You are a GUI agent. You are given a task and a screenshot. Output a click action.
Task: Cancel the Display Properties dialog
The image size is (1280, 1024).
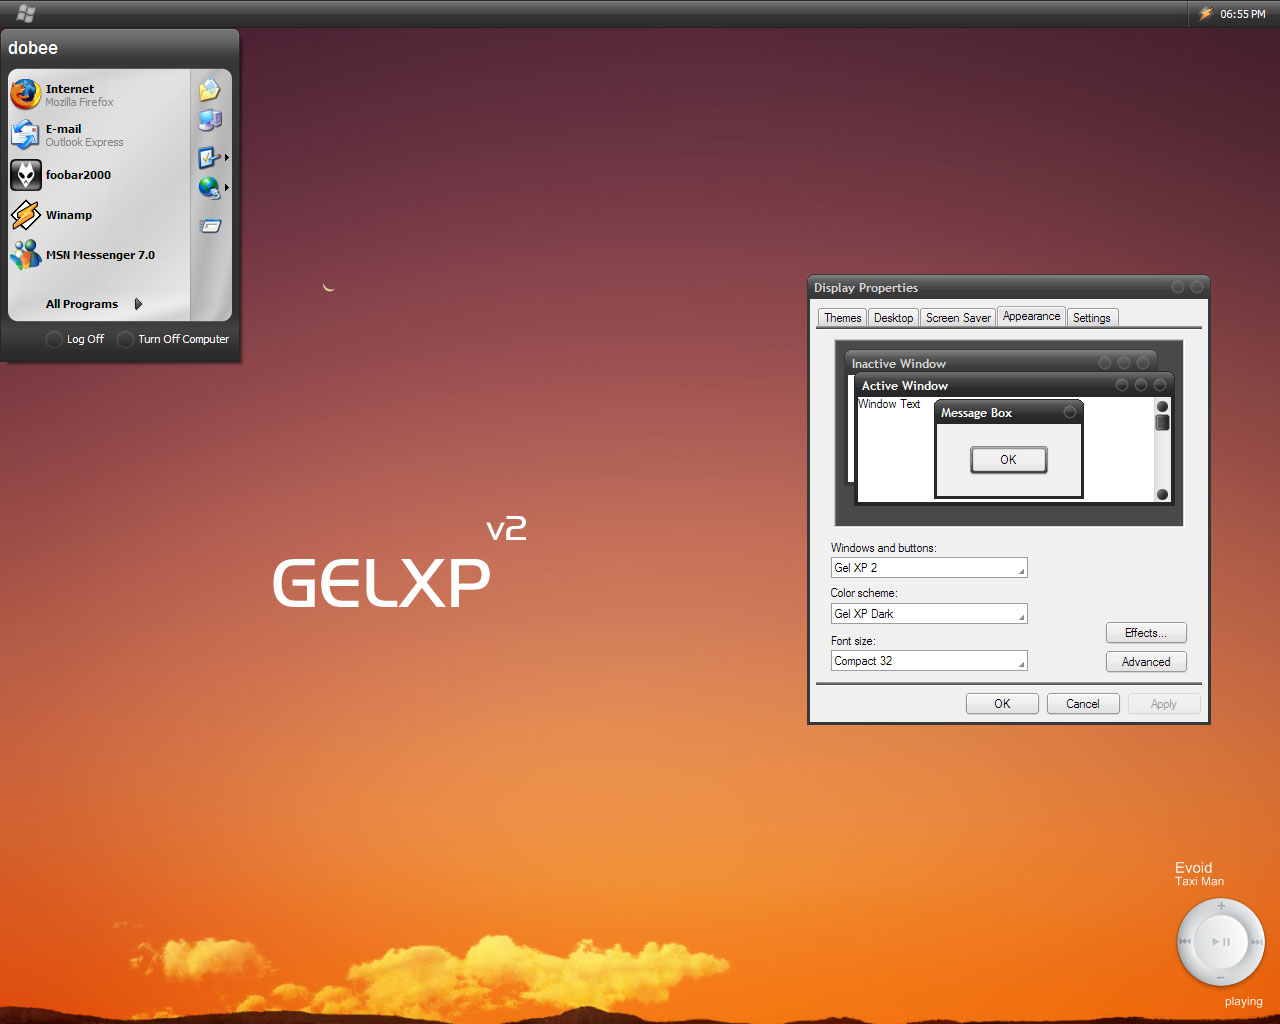1083,704
